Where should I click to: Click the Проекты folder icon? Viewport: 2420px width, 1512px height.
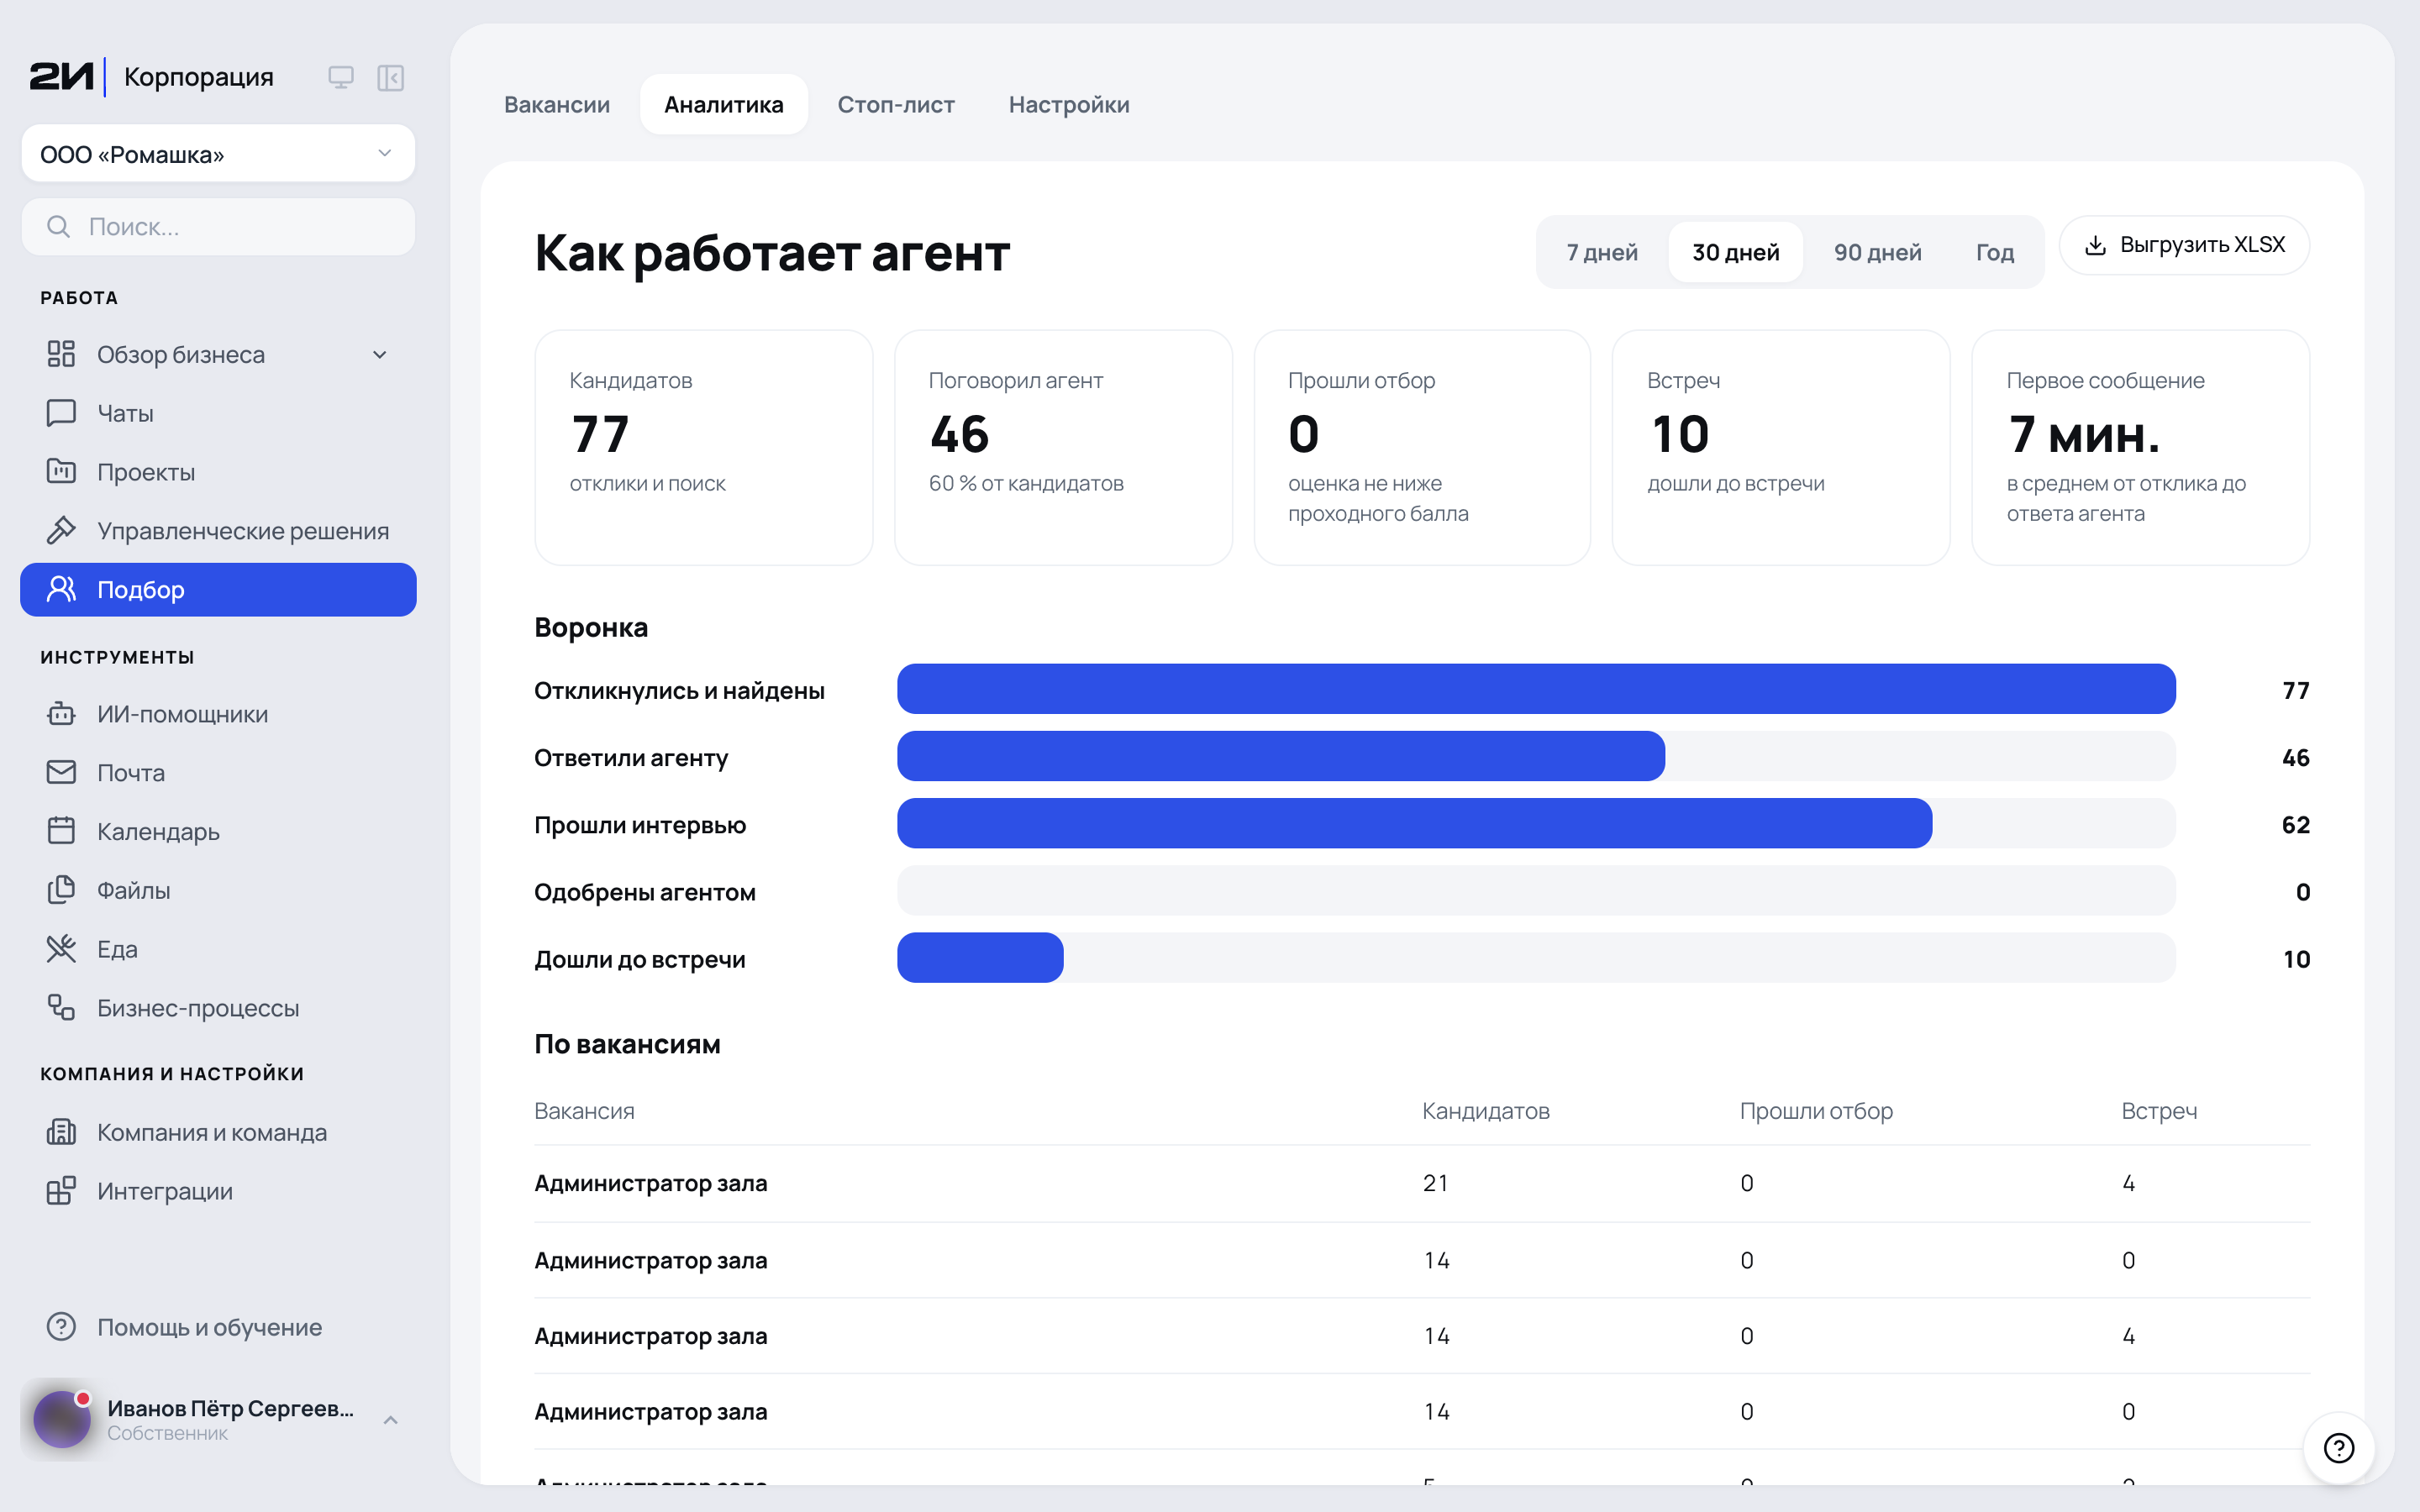61,471
